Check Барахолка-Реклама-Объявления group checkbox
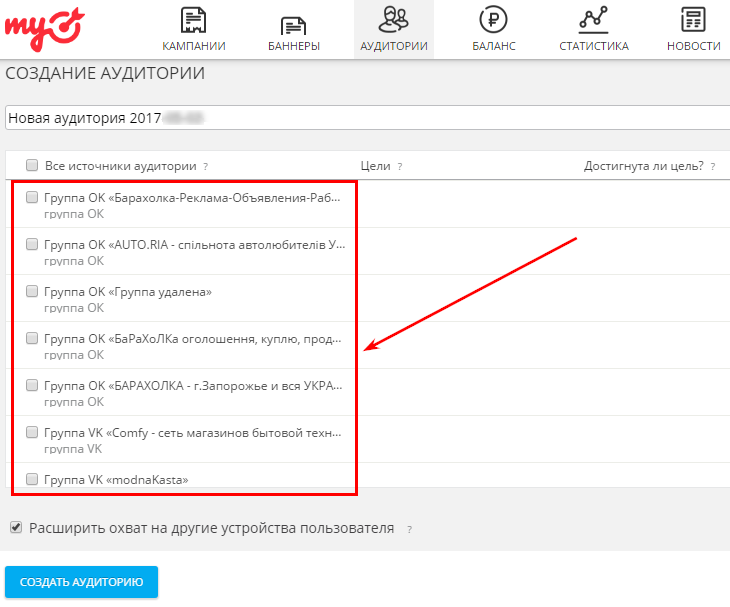 (x=32, y=197)
